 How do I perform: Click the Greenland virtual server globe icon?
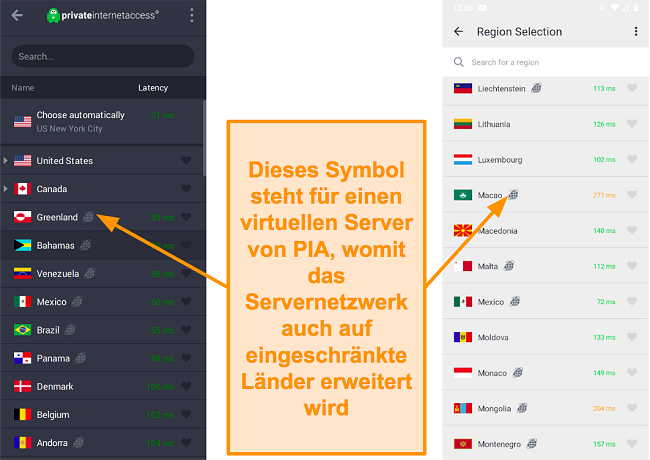pyautogui.click(x=88, y=217)
